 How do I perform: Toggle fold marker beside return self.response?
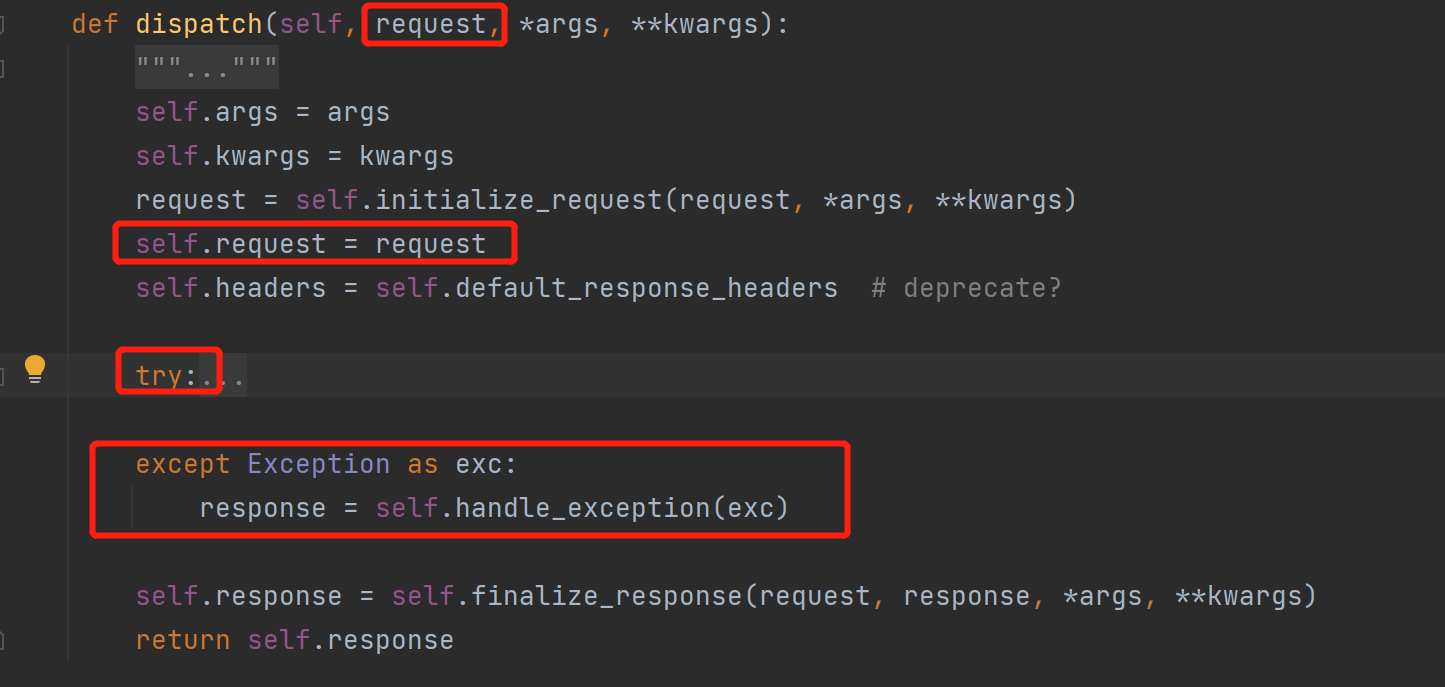click(3, 640)
